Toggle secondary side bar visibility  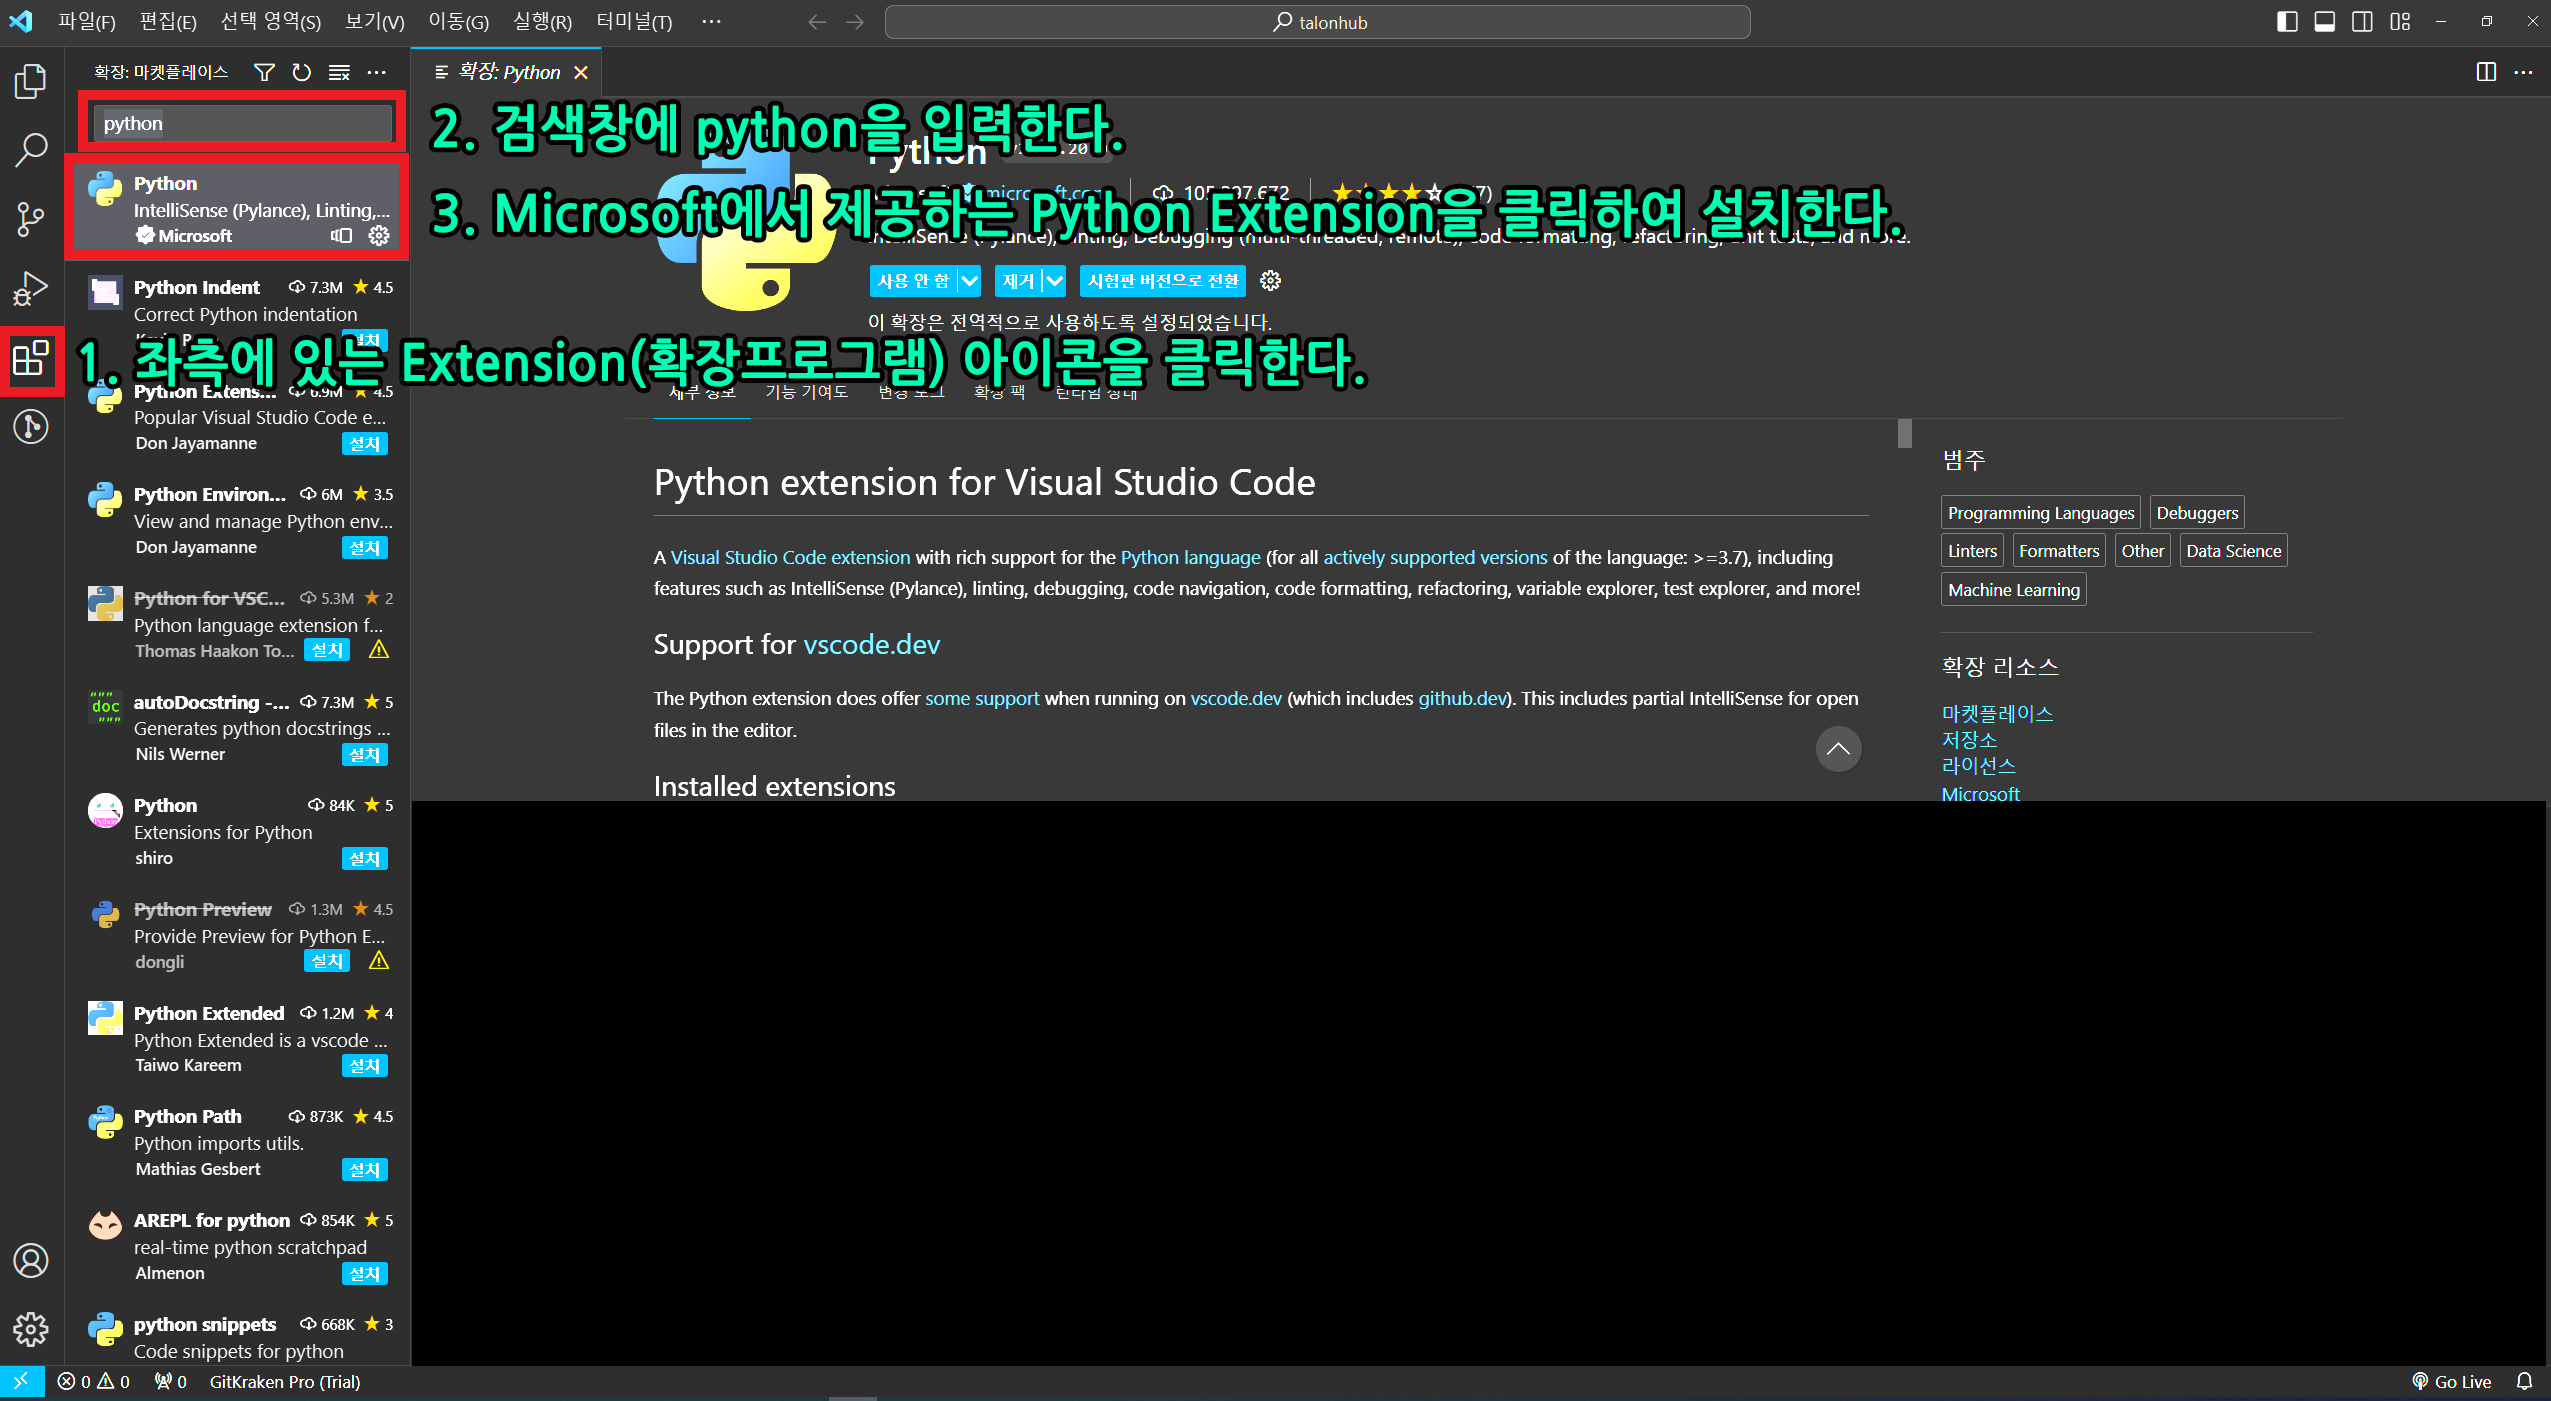pos(2362,22)
